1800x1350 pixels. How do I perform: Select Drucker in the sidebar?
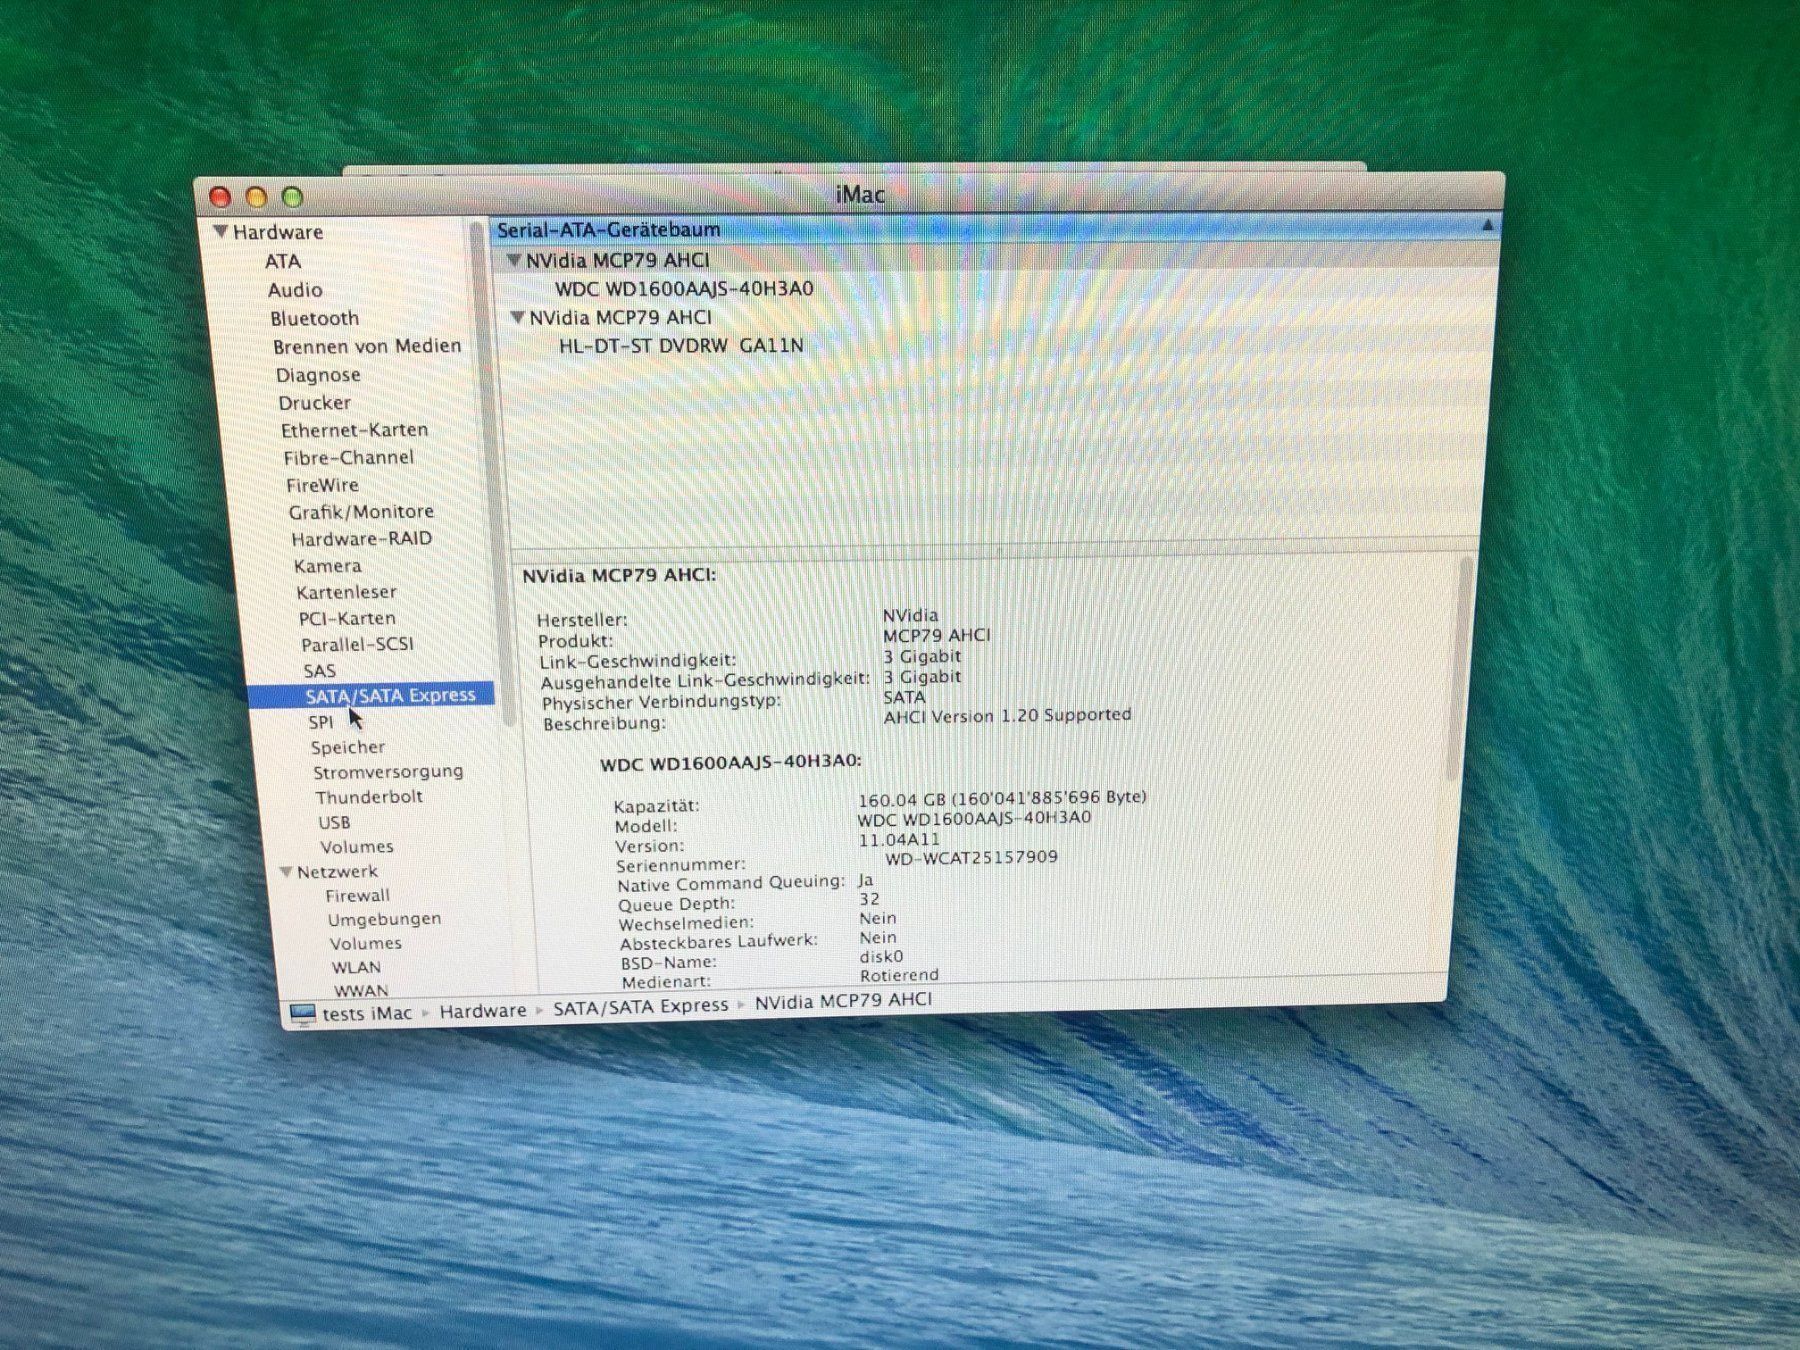pos(314,403)
